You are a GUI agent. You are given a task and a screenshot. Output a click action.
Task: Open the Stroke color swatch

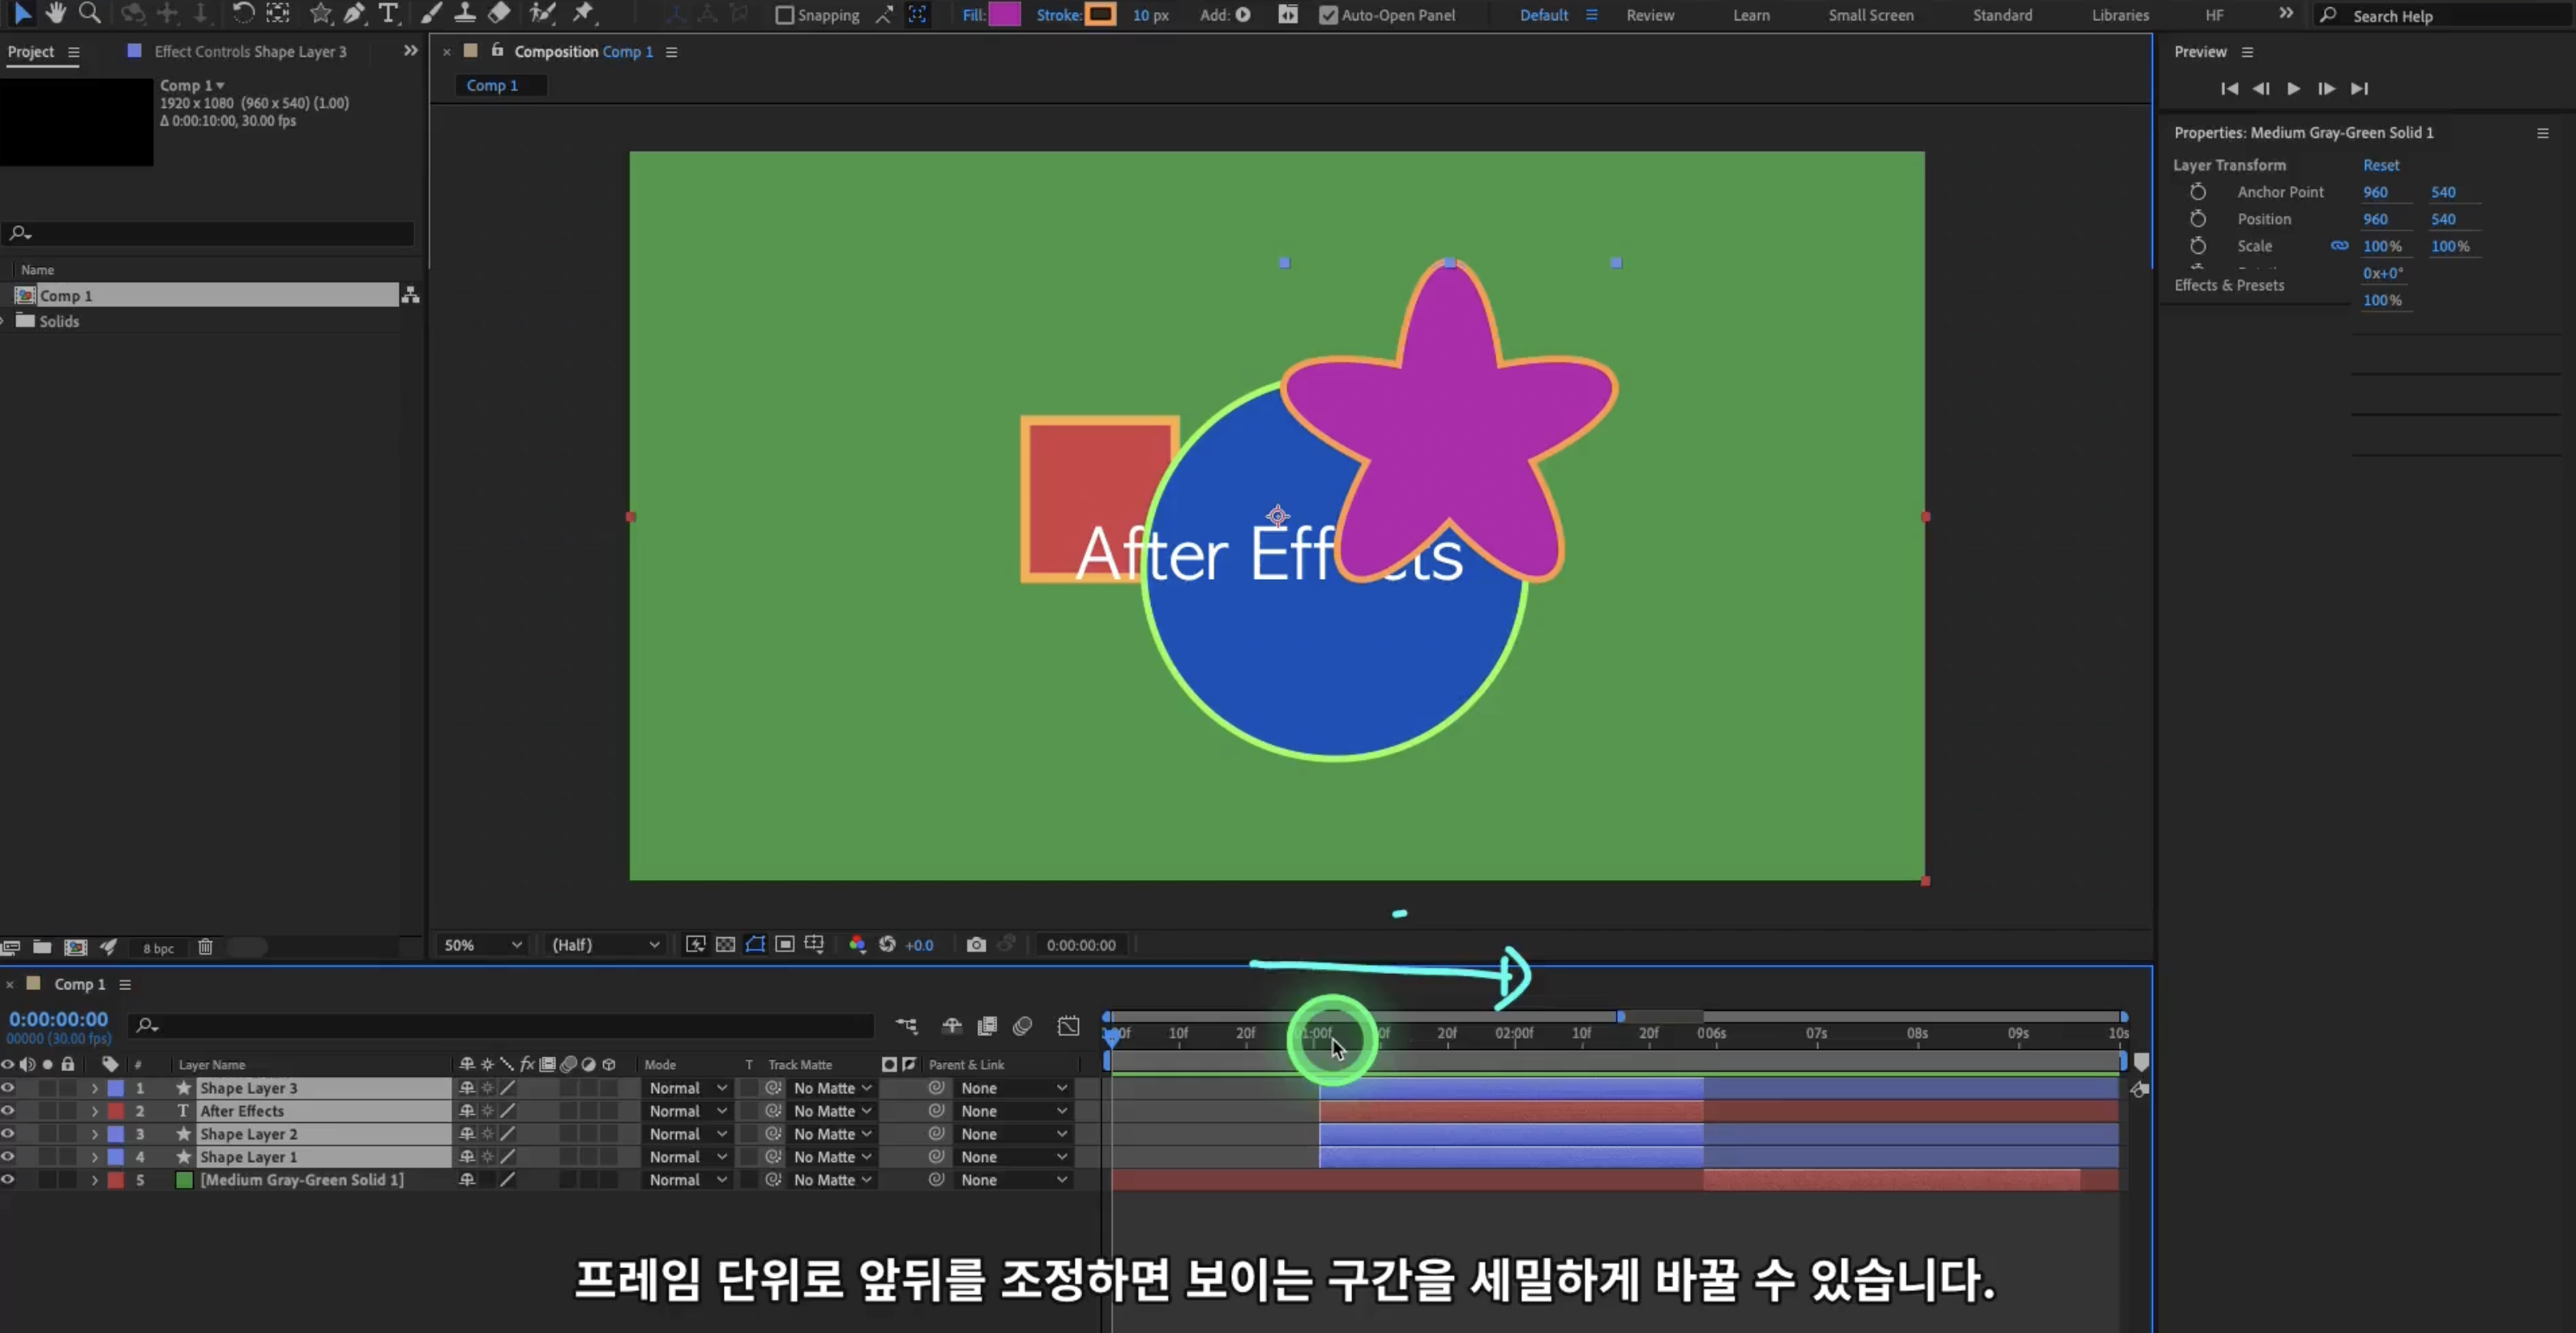pyautogui.click(x=1100, y=15)
